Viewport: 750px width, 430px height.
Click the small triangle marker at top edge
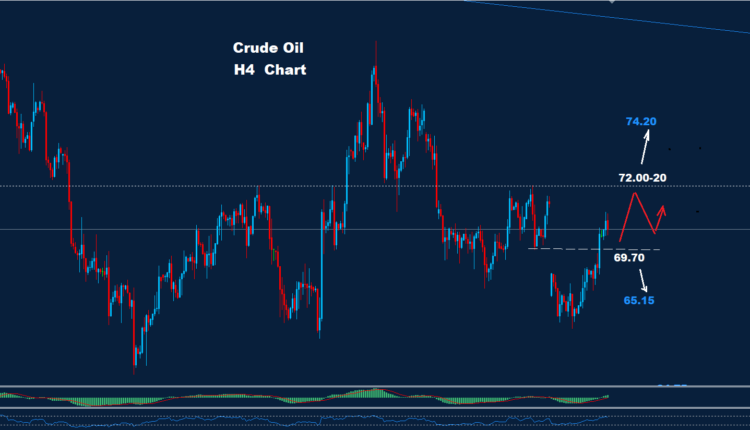(612, 3)
